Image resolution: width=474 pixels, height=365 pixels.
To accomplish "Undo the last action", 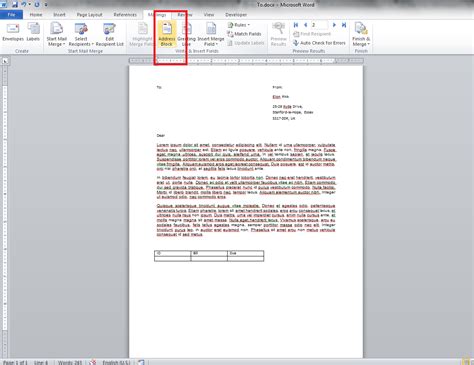I will (24, 5).
